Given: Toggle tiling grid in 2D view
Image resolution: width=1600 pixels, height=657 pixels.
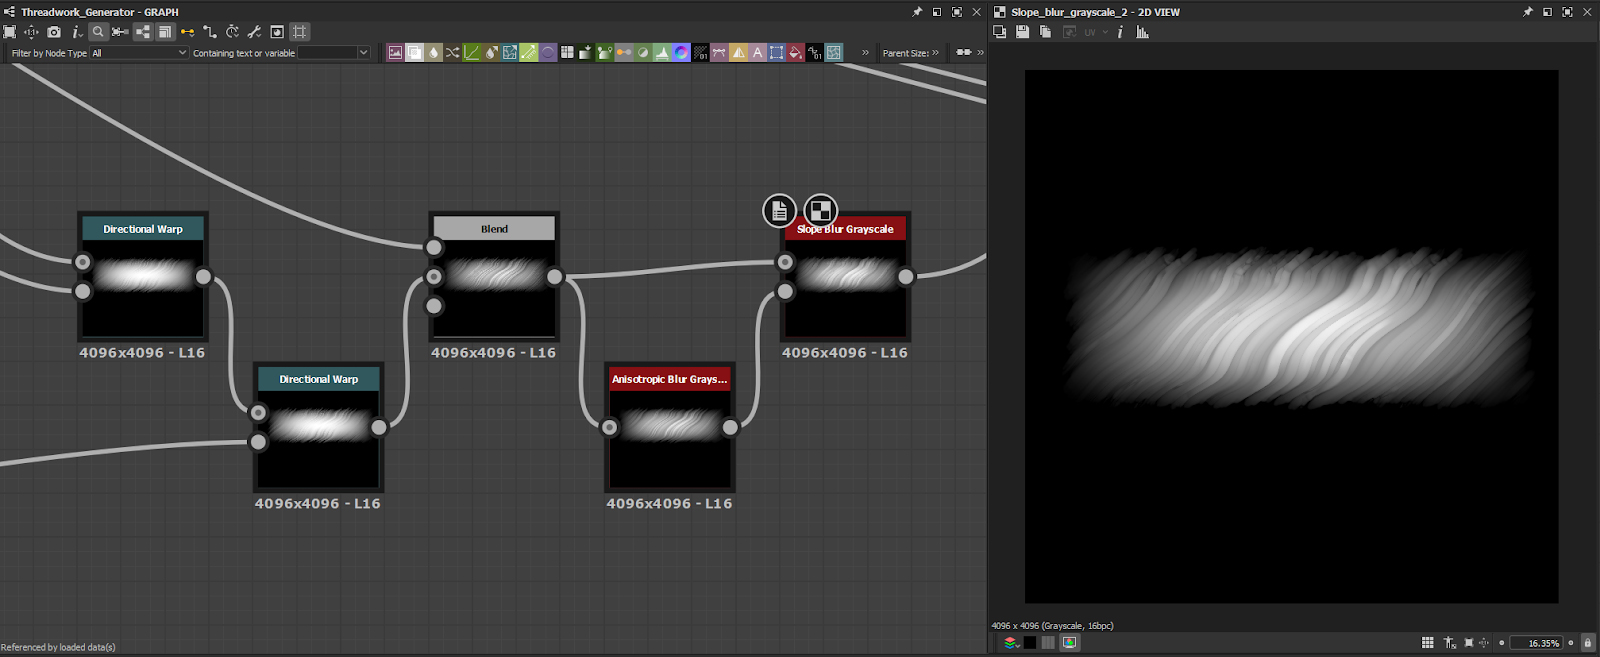Looking at the screenshot, I should pyautogui.click(x=1427, y=642).
